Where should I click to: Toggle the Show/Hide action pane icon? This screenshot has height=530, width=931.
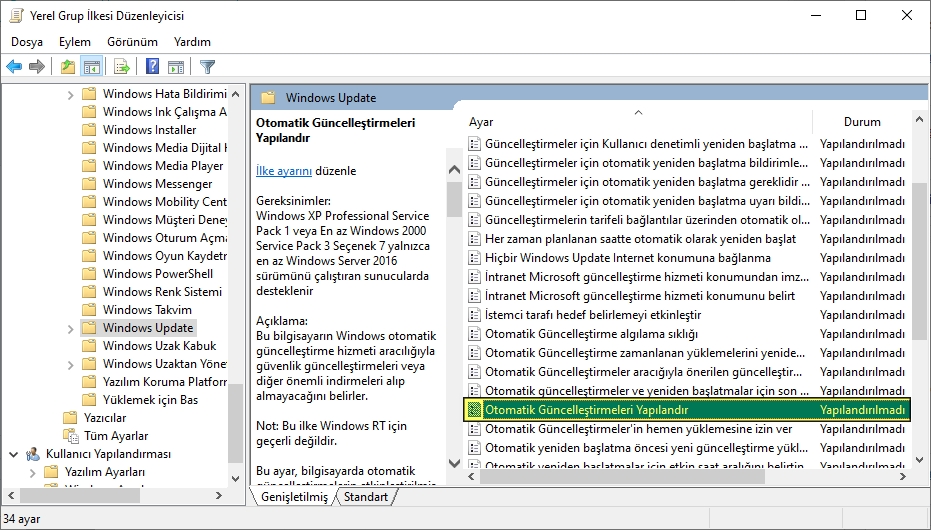[176, 66]
